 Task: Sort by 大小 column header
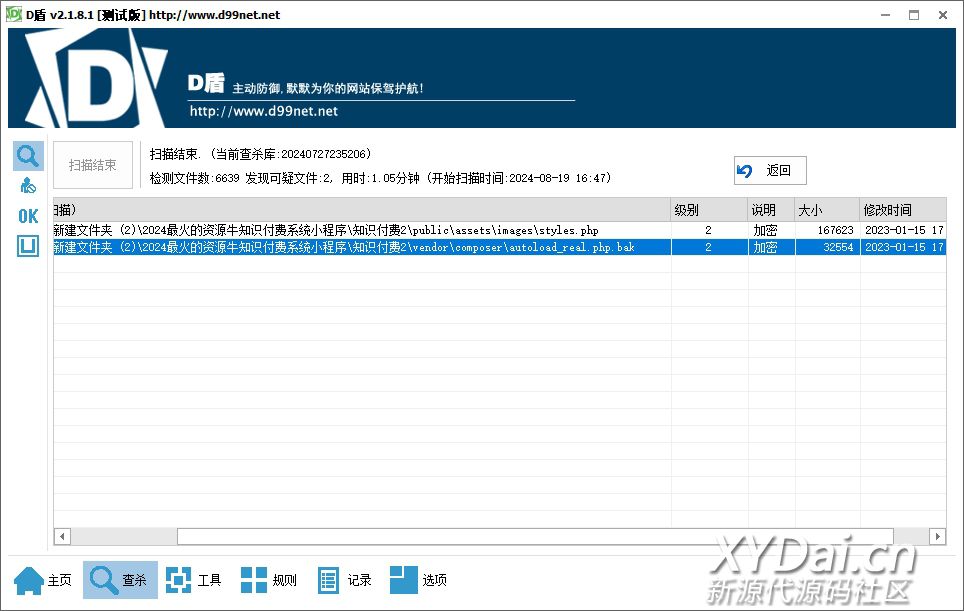[827, 210]
